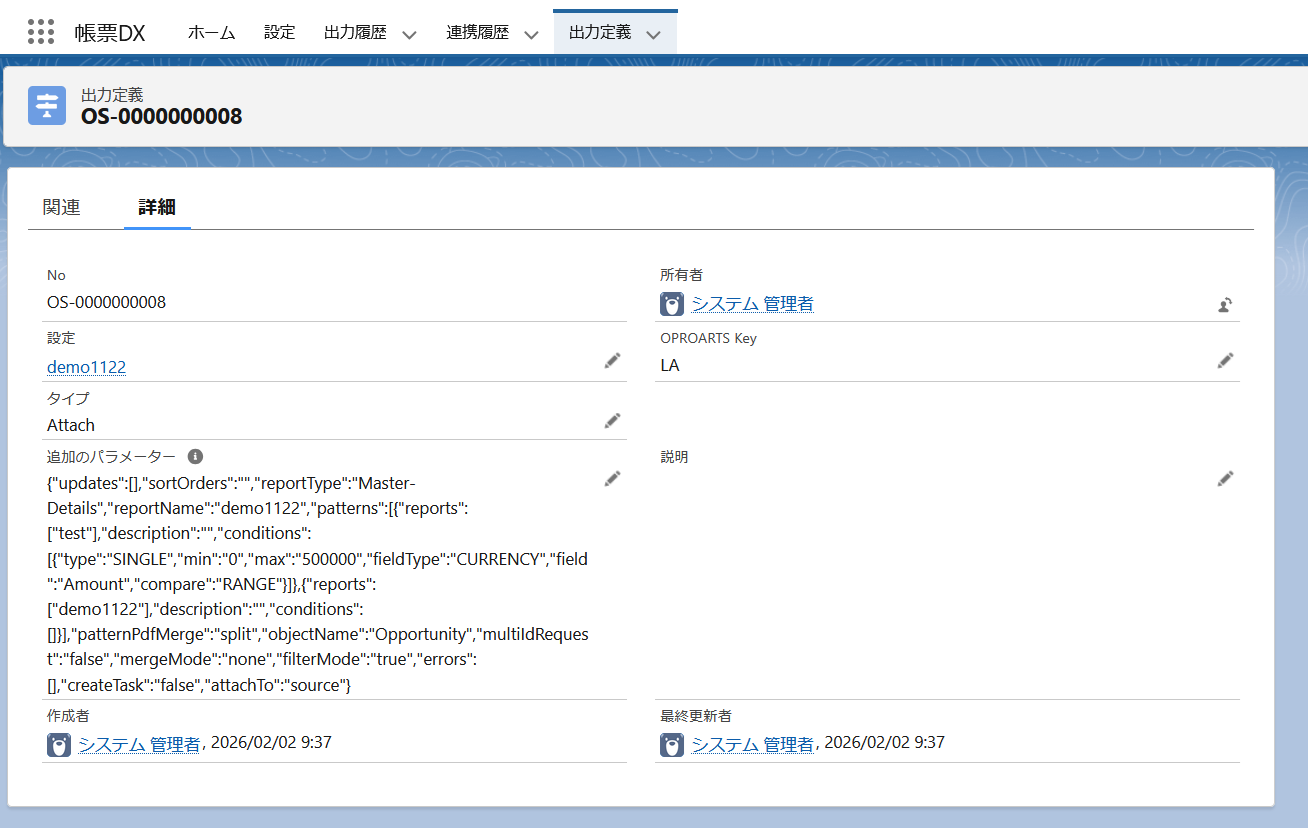Edit the タイプ field pencil icon
The height and width of the screenshot is (828, 1308).
point(612,421)
